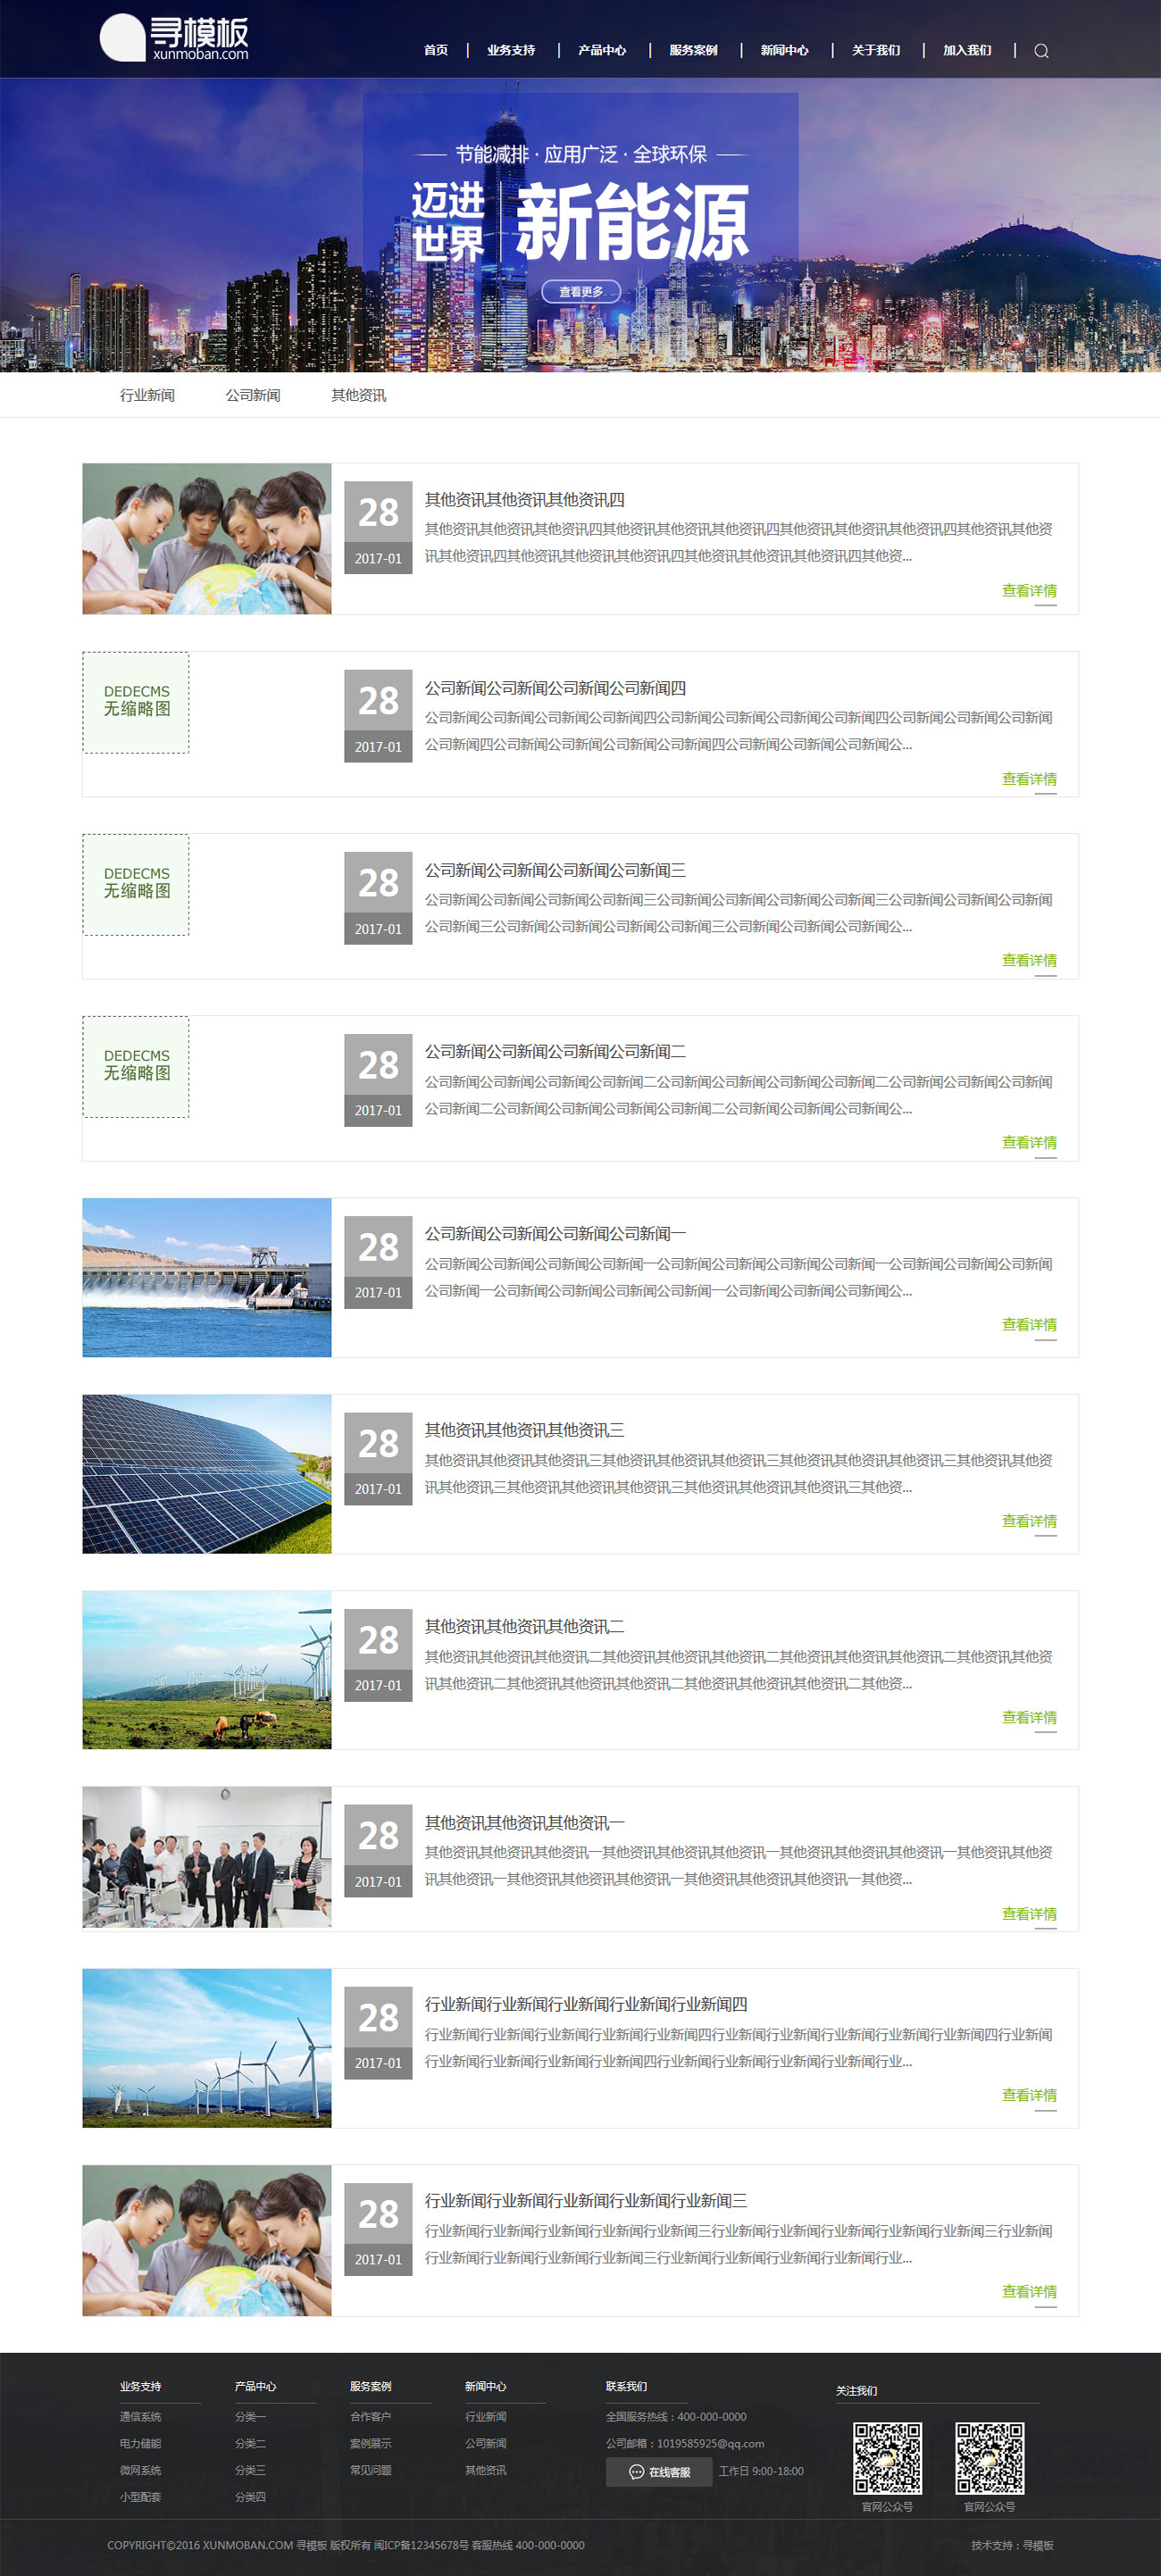Image resolution: width=1161 pixels, height=2576 pixels.
Task: Switch to 公司新闻 category tab
Action: [253, 395]
